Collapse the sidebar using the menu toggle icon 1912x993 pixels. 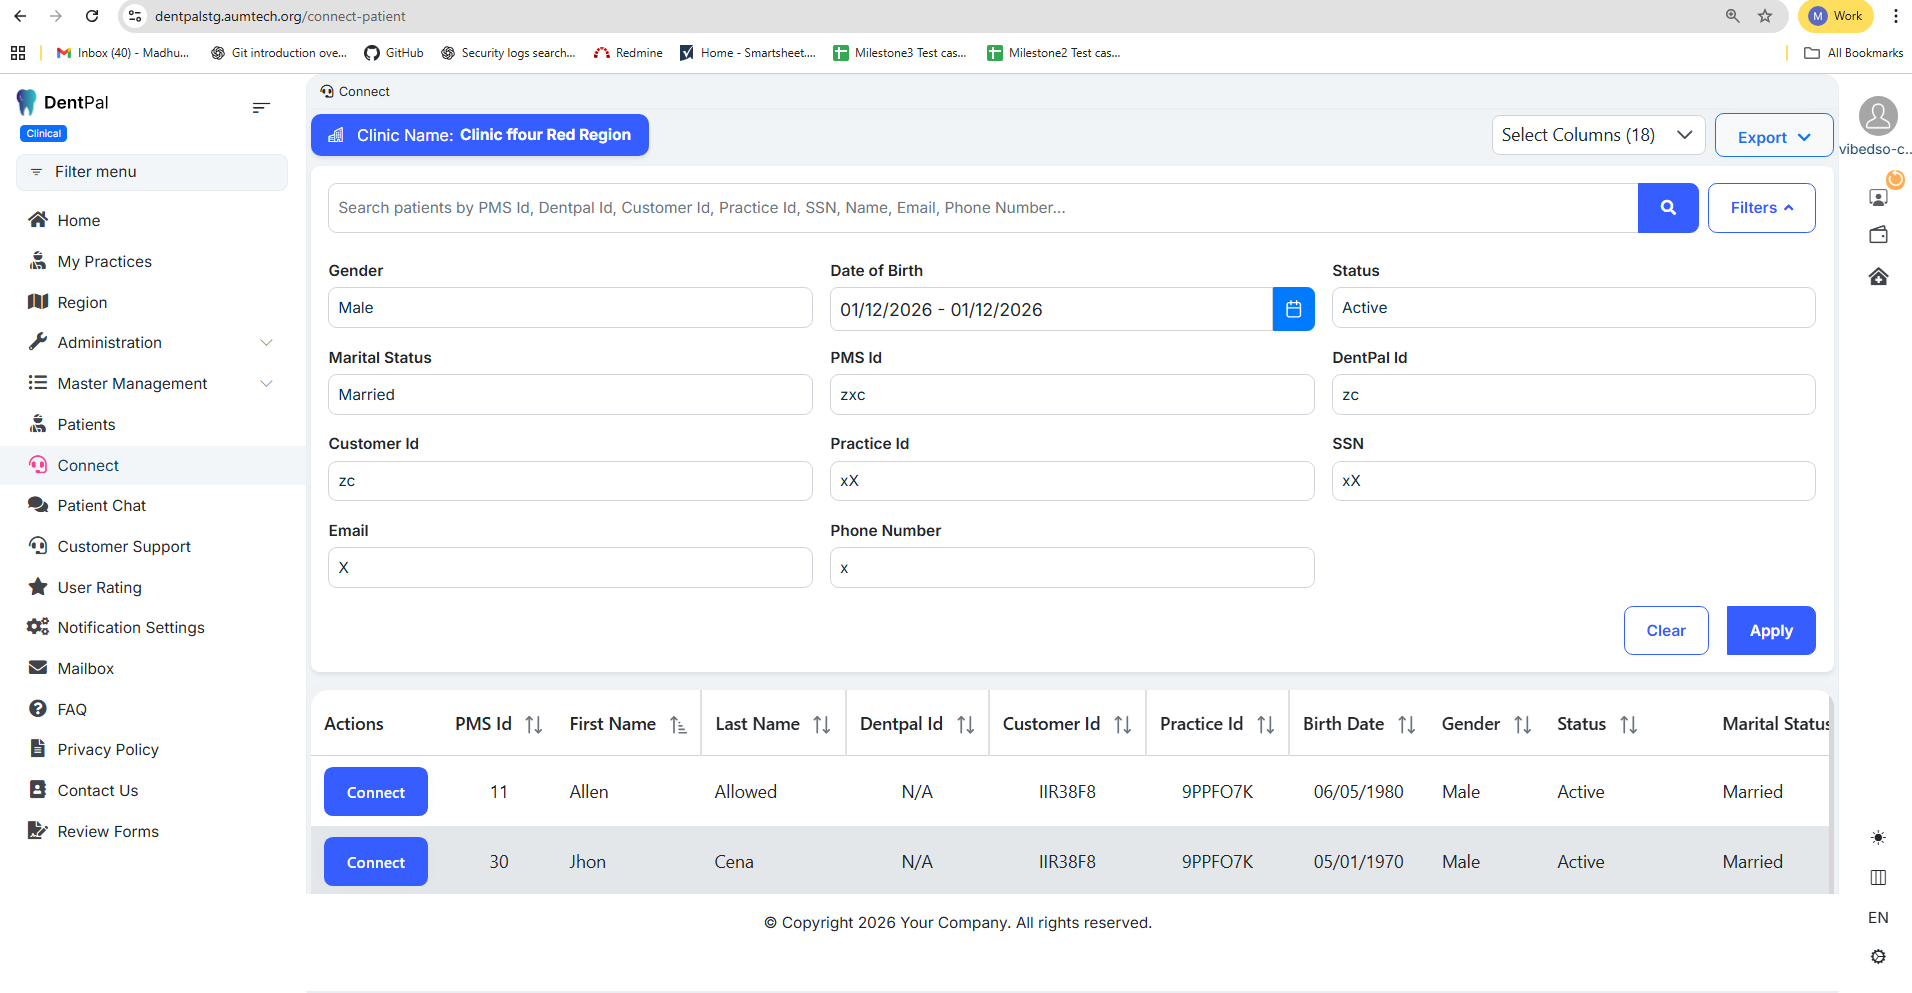tap(261, 107)
